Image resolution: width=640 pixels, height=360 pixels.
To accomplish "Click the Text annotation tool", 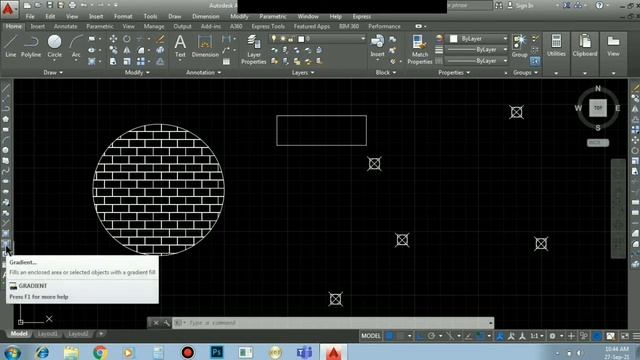I will pyautogui.click(x=180, y=46).
